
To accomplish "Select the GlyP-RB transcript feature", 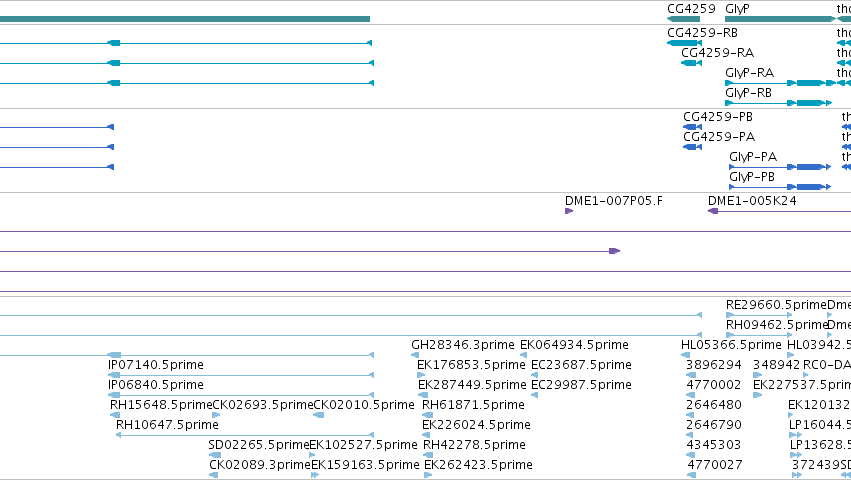I will point(778,103).
